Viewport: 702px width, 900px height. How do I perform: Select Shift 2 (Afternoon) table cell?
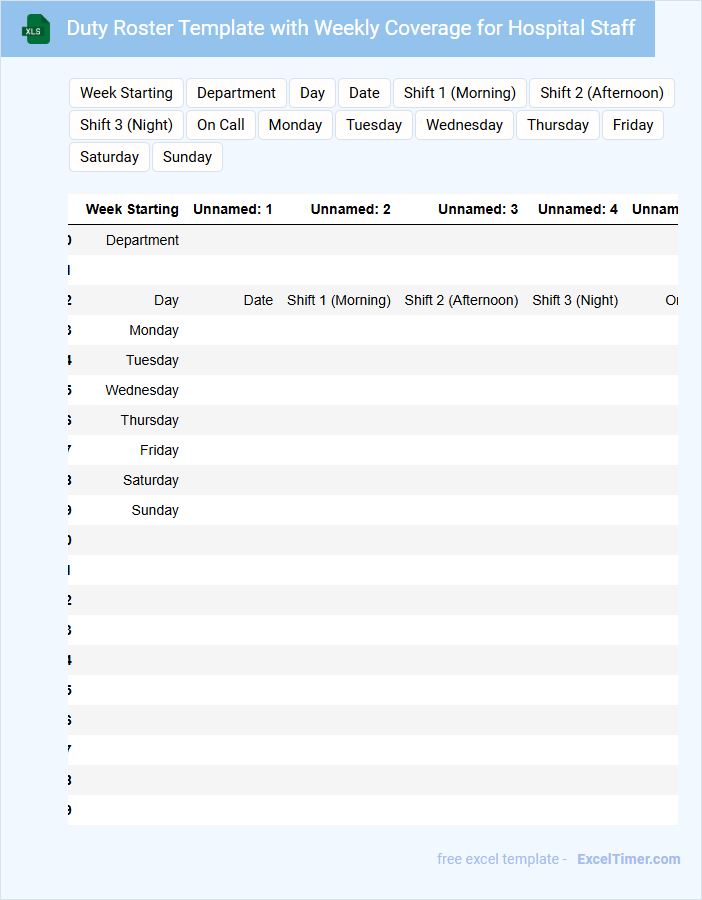point(461,300)
